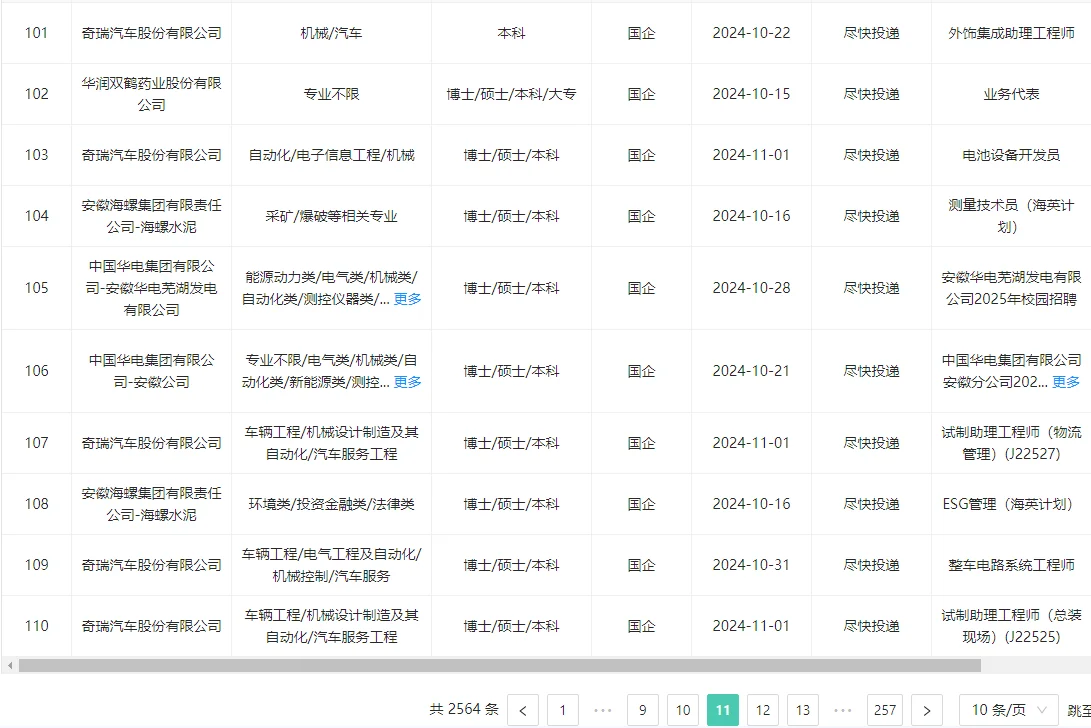The width and height of the screenshot is (1091, 728).
Task: Click ESG管理（海英计划）cell
Action: tap(1011, 504)
